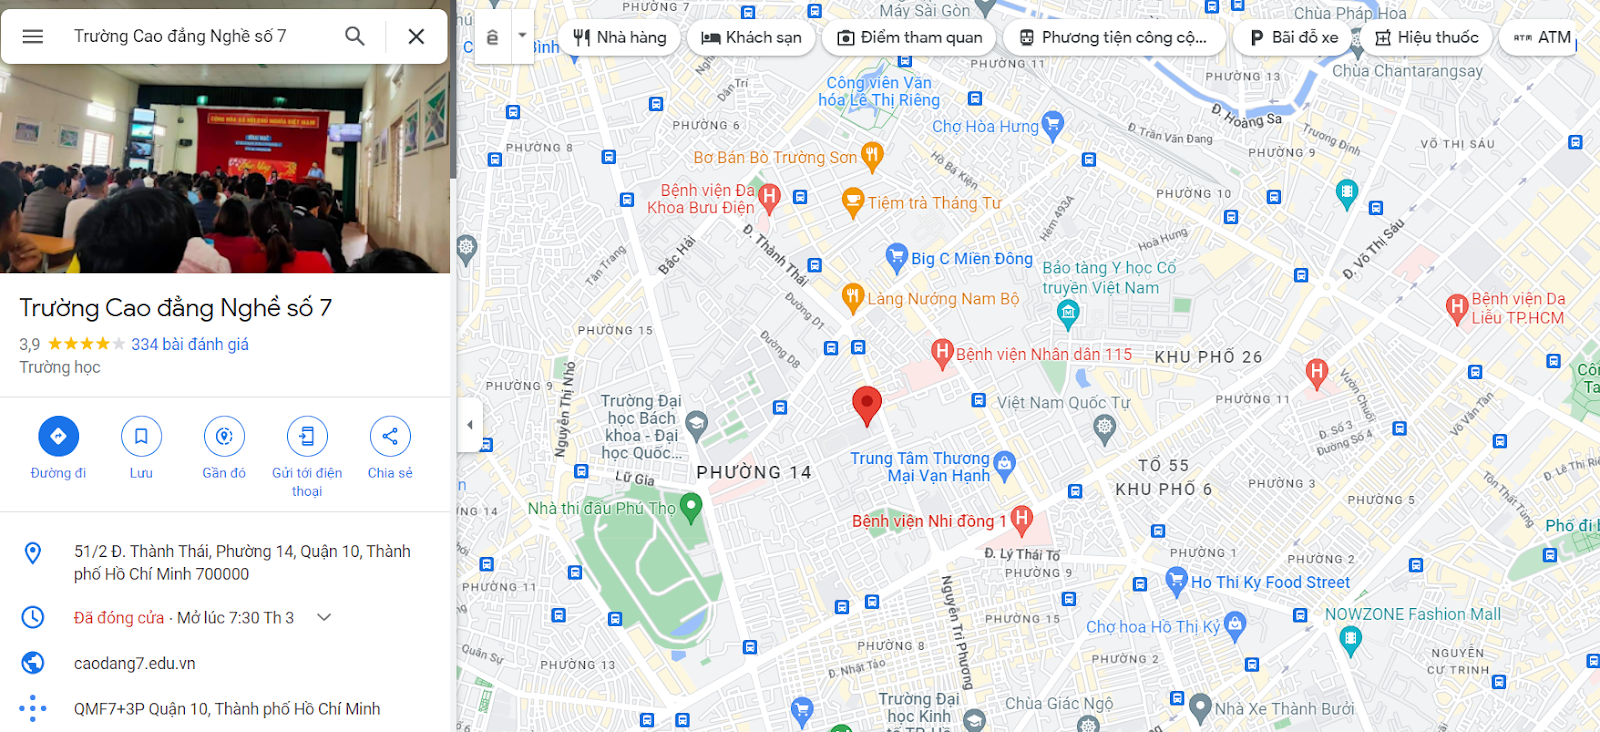Expand opening hours chevron

pyautogui.click(x=324, y=617)
